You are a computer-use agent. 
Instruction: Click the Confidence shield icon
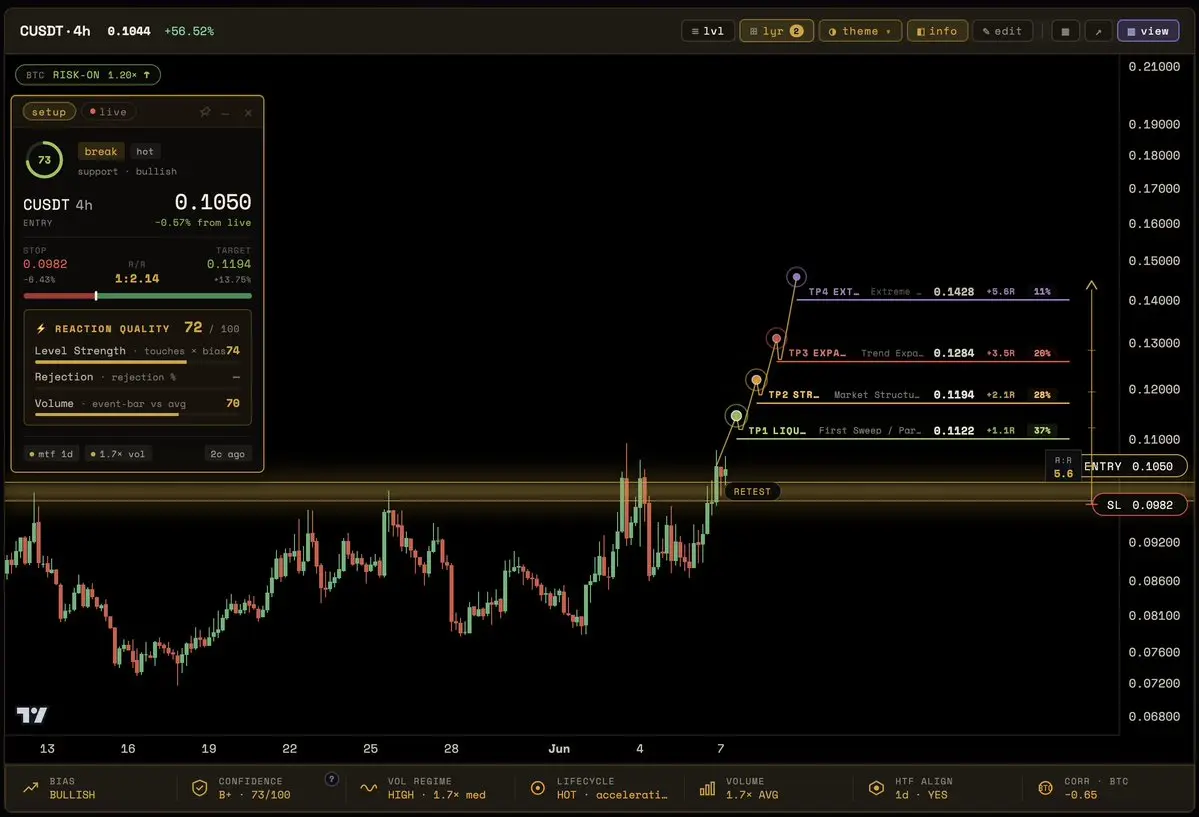[x=200, y=788]
